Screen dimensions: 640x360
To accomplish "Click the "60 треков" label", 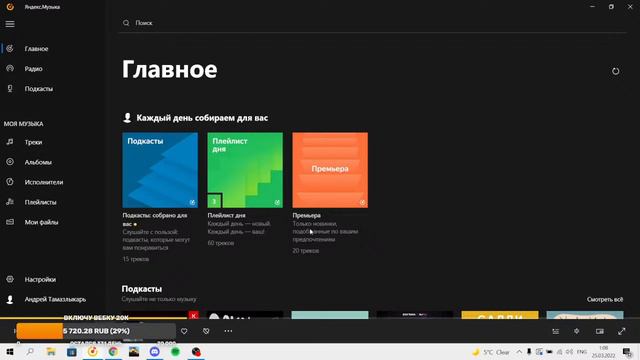I will [x=221, y=243].
